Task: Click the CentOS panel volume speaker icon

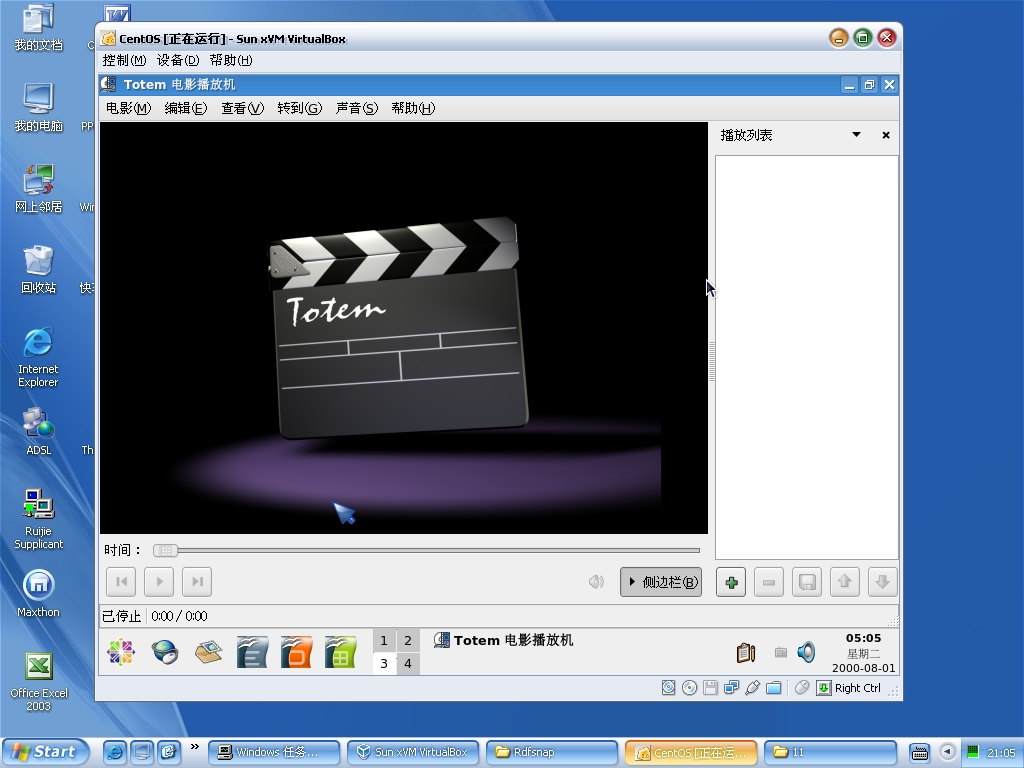Action: click(807, 652)
